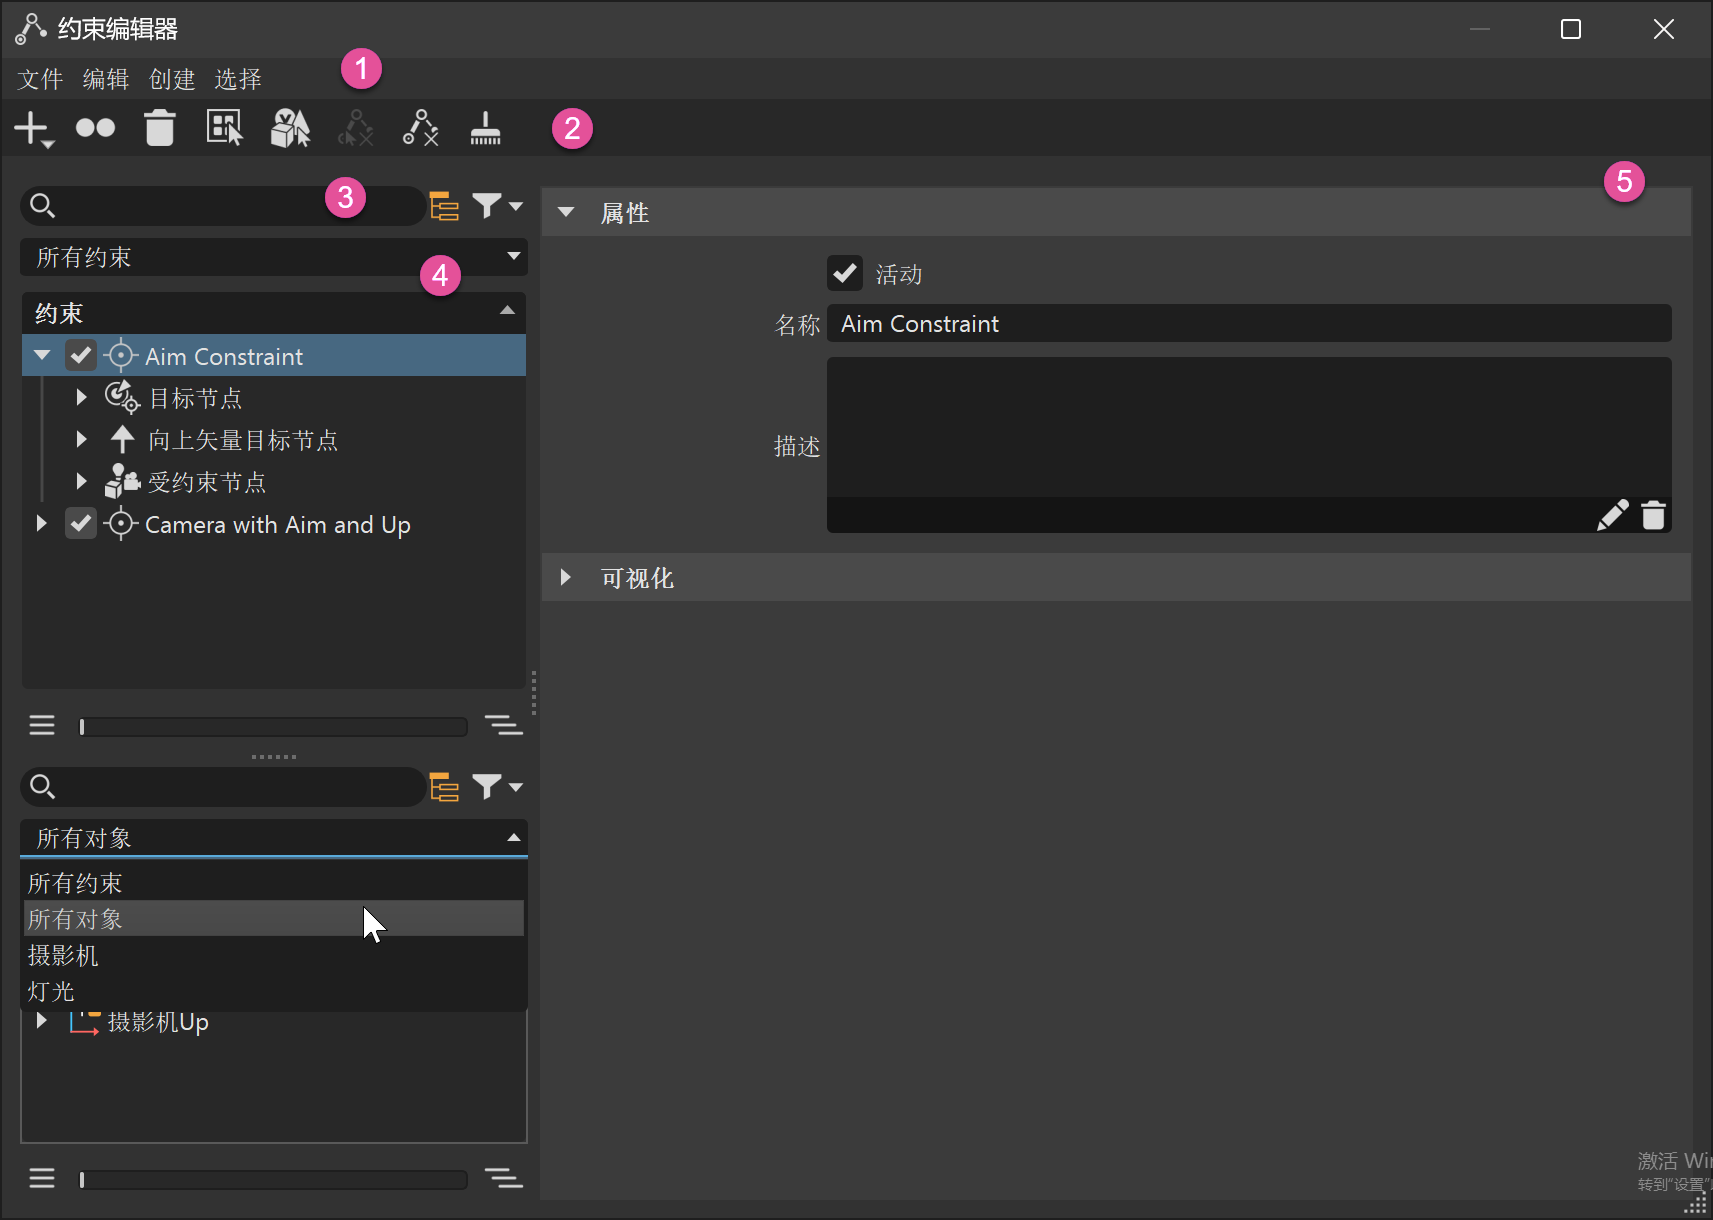Select the 向上矢量目标节点 row
1713x1220 pixels.
(x=274, y=439)
